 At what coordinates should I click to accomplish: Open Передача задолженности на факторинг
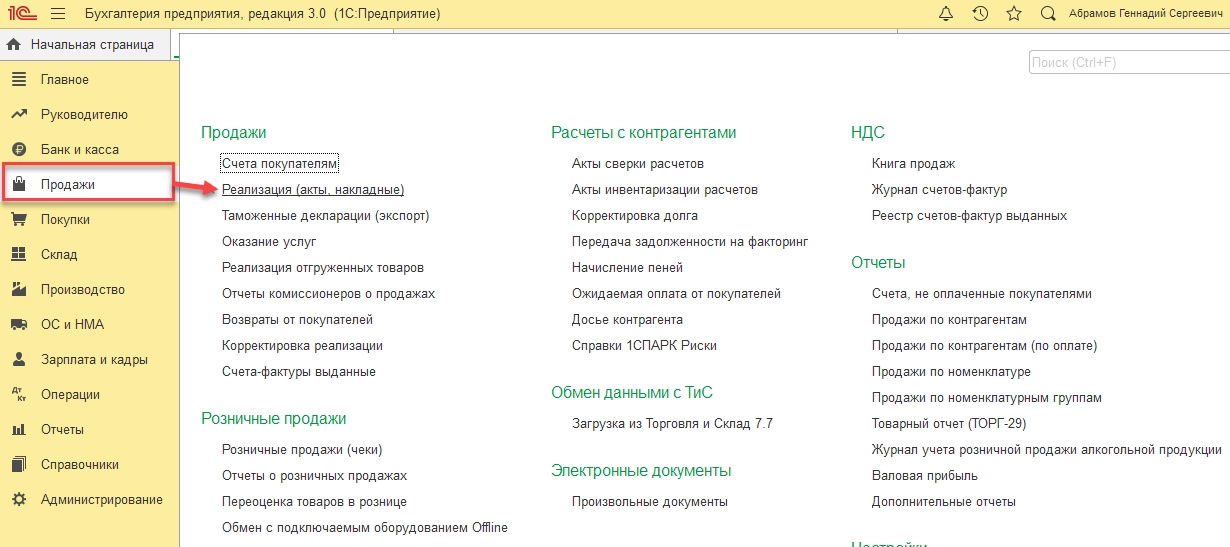click(x=690, y=241)
